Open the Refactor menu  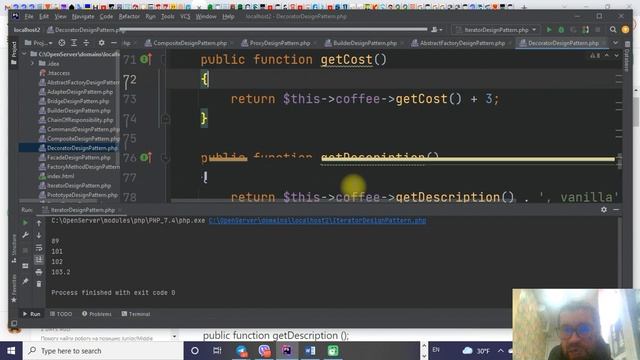point(129,17)
